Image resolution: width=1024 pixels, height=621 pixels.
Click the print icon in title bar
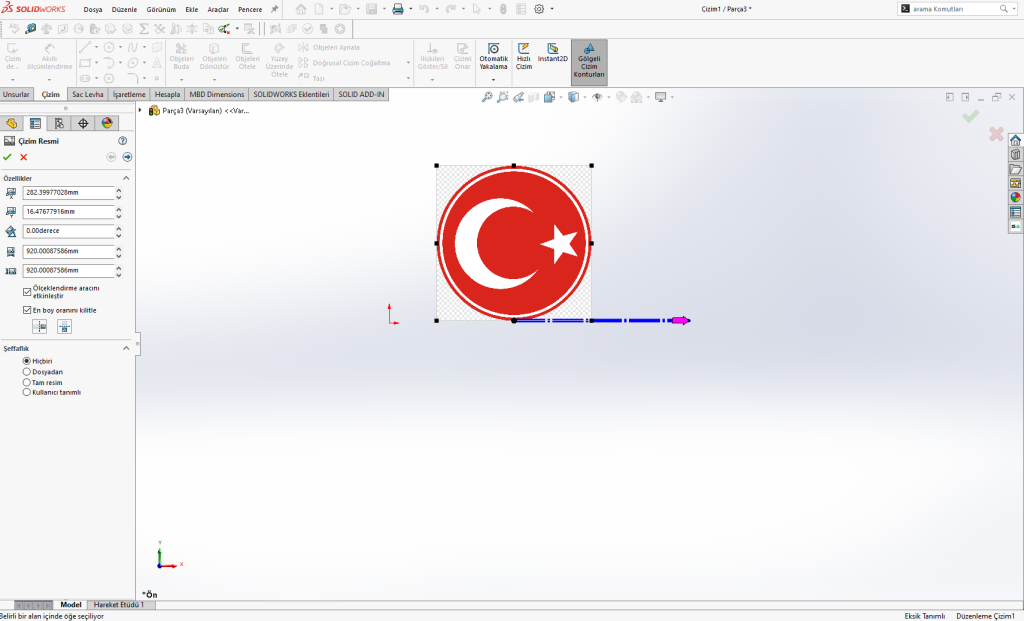(x=397, y=9)
